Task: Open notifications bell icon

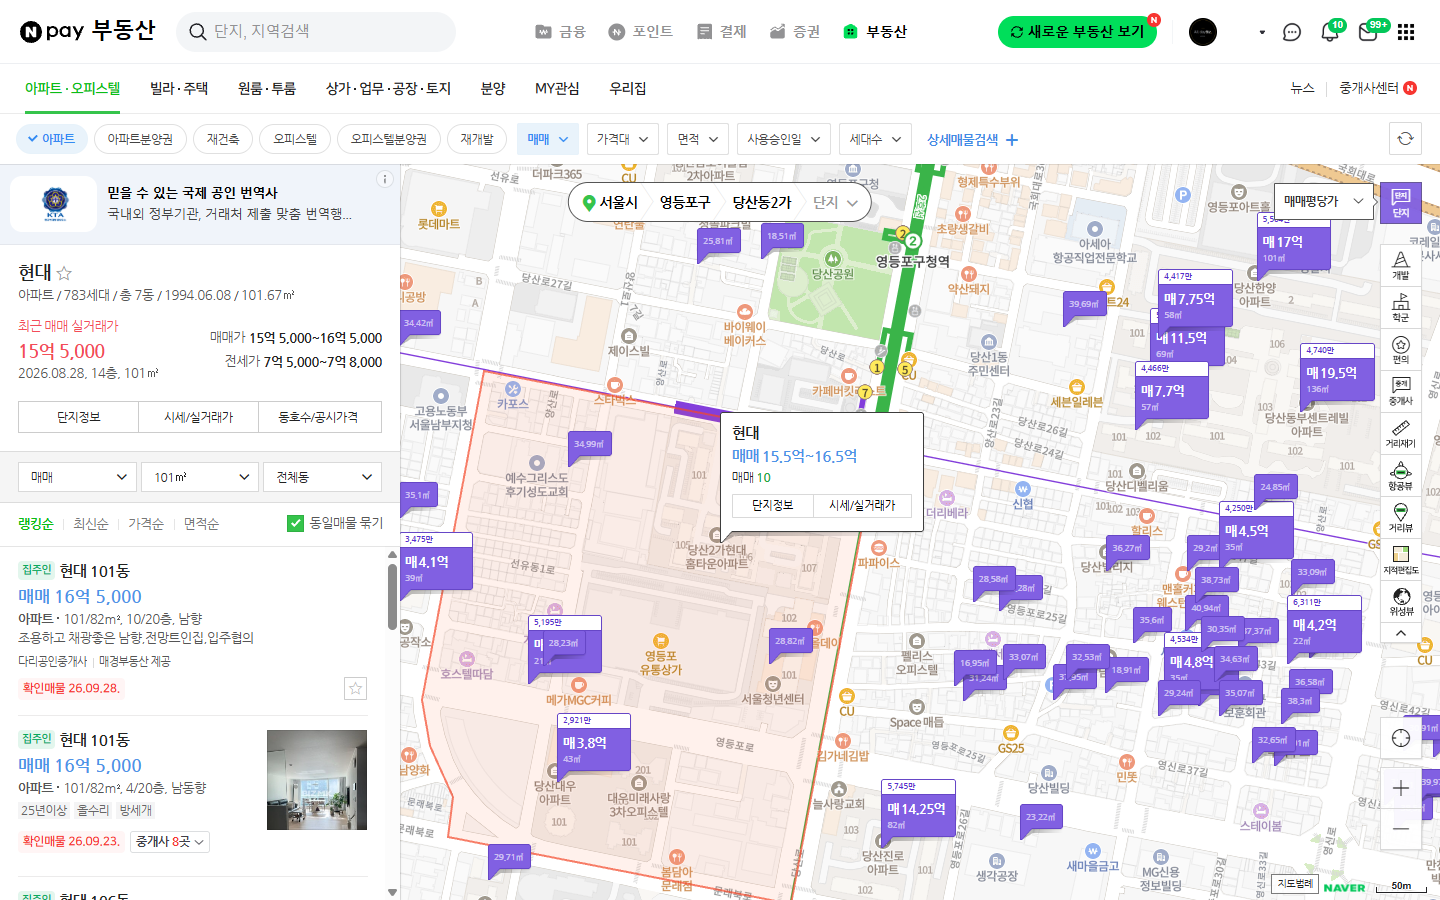Action: pos(1330,32)
